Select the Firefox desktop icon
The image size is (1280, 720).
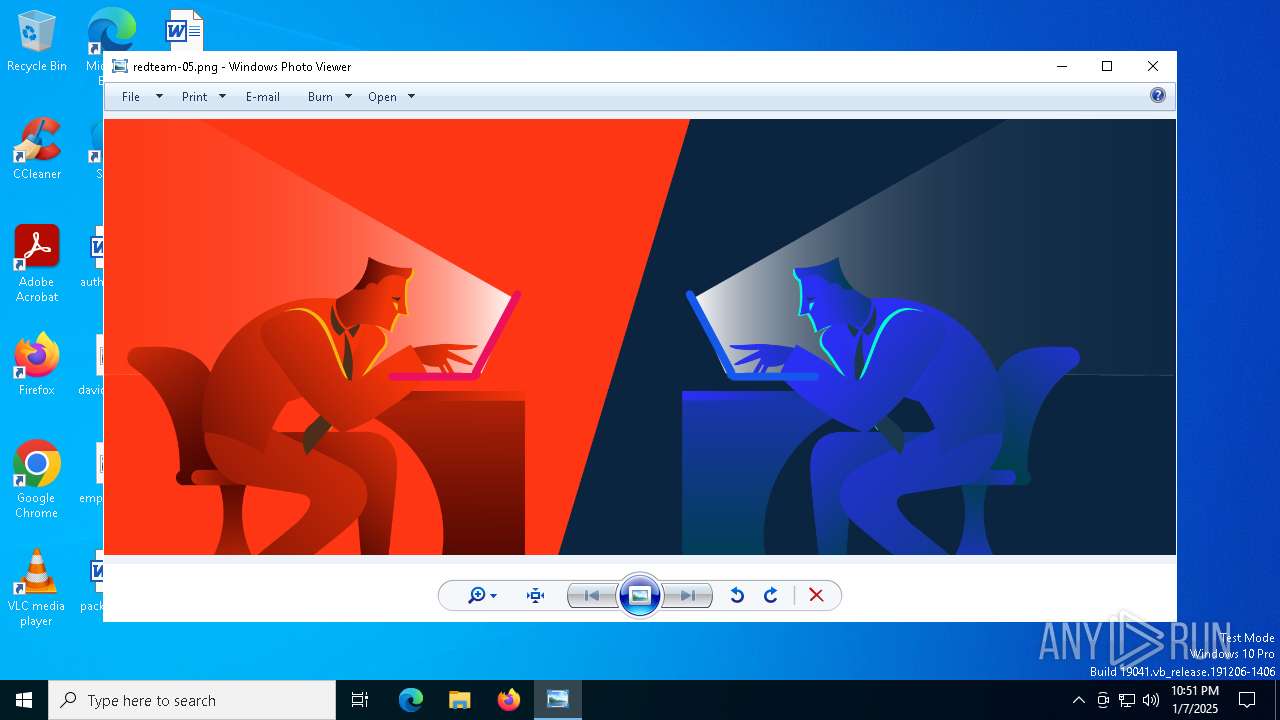(x=37, y=365)
